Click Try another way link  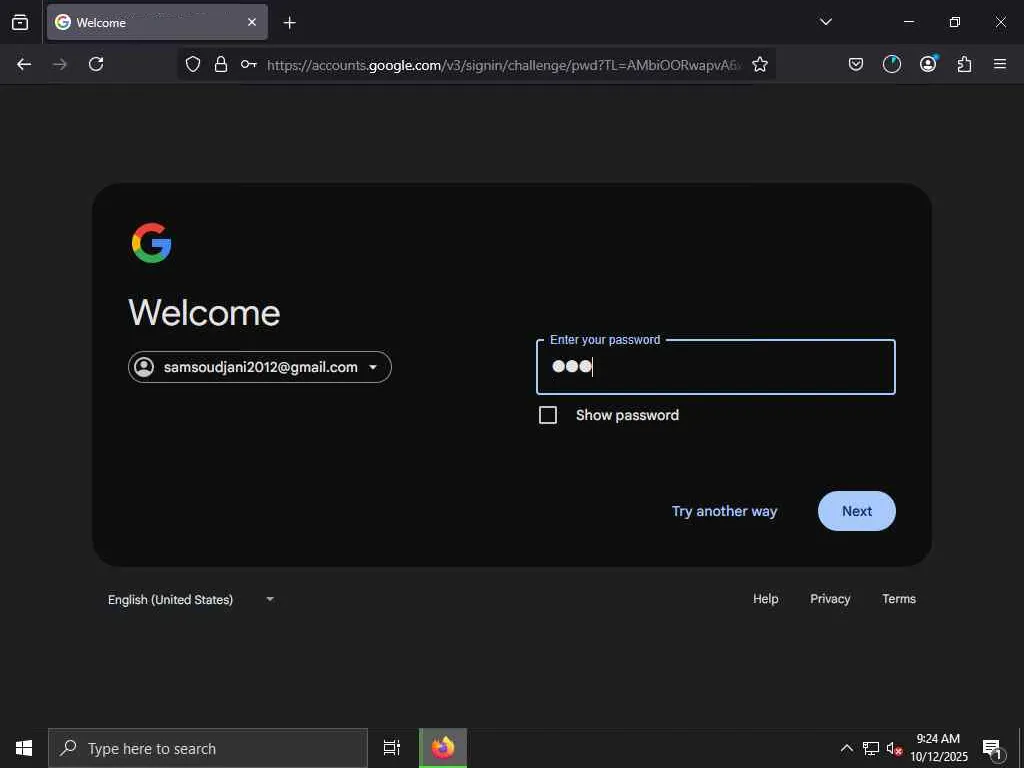[724, 511]
